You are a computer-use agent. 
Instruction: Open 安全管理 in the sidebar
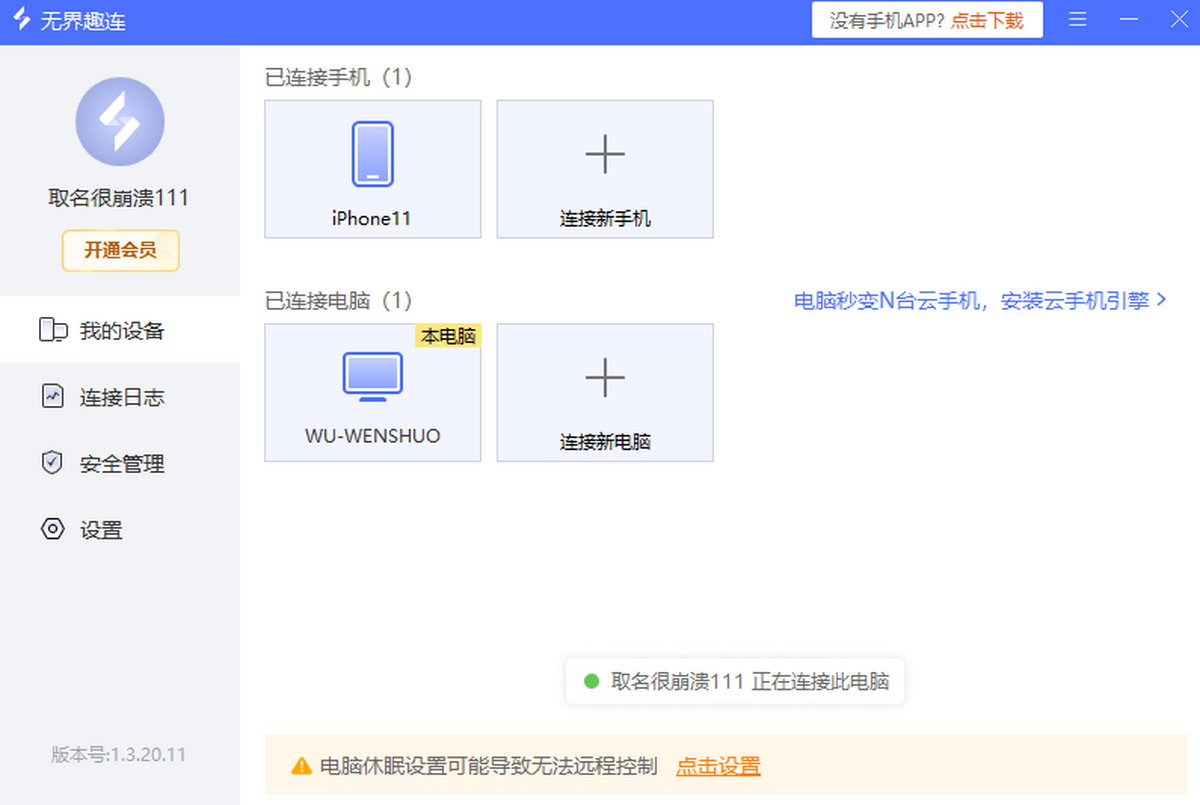pyautogui.click(x=120, y=463)
